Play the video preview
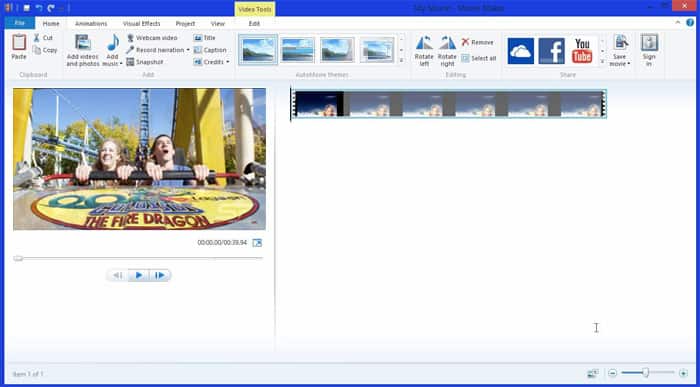 (139, 275)
